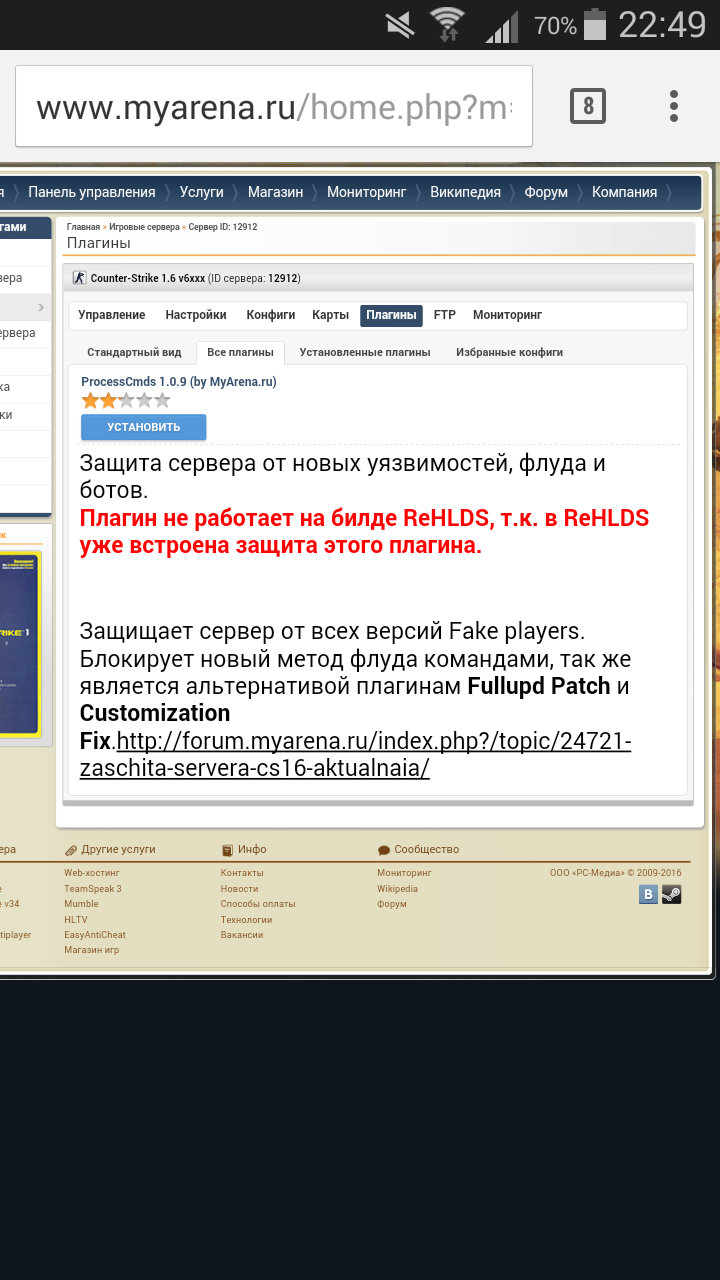Click the Инфо section icon in footer
Viewport: 720px width, 1280px height.
(227, 850)
